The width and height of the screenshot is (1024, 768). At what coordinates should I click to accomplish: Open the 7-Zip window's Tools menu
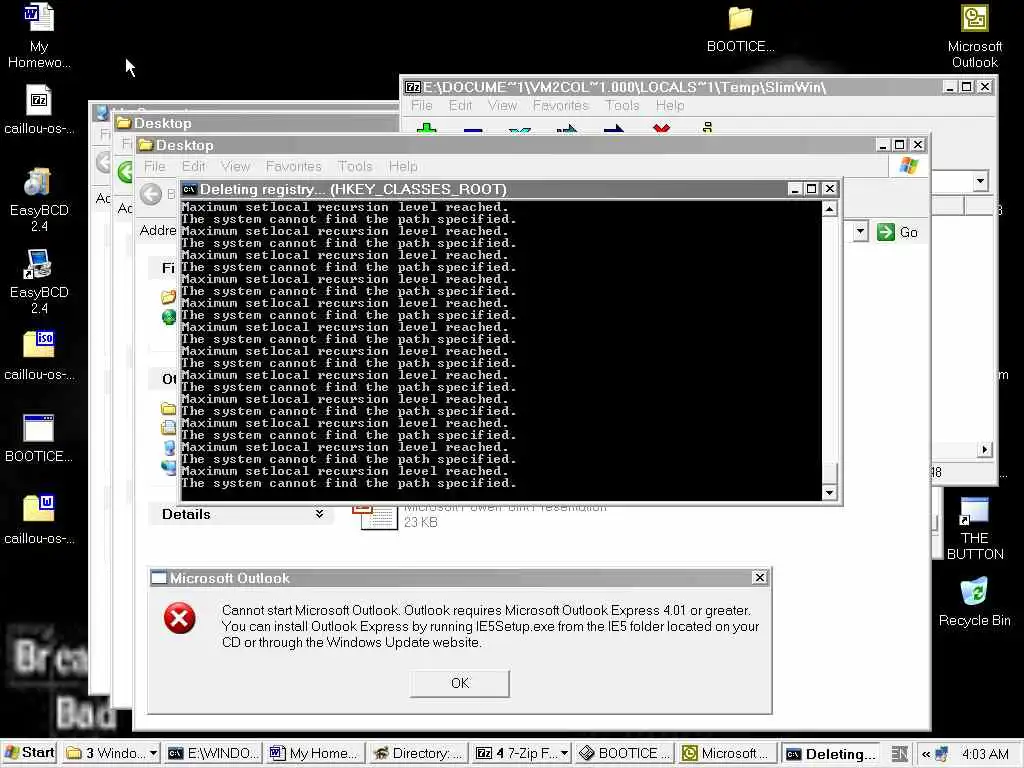622,105
